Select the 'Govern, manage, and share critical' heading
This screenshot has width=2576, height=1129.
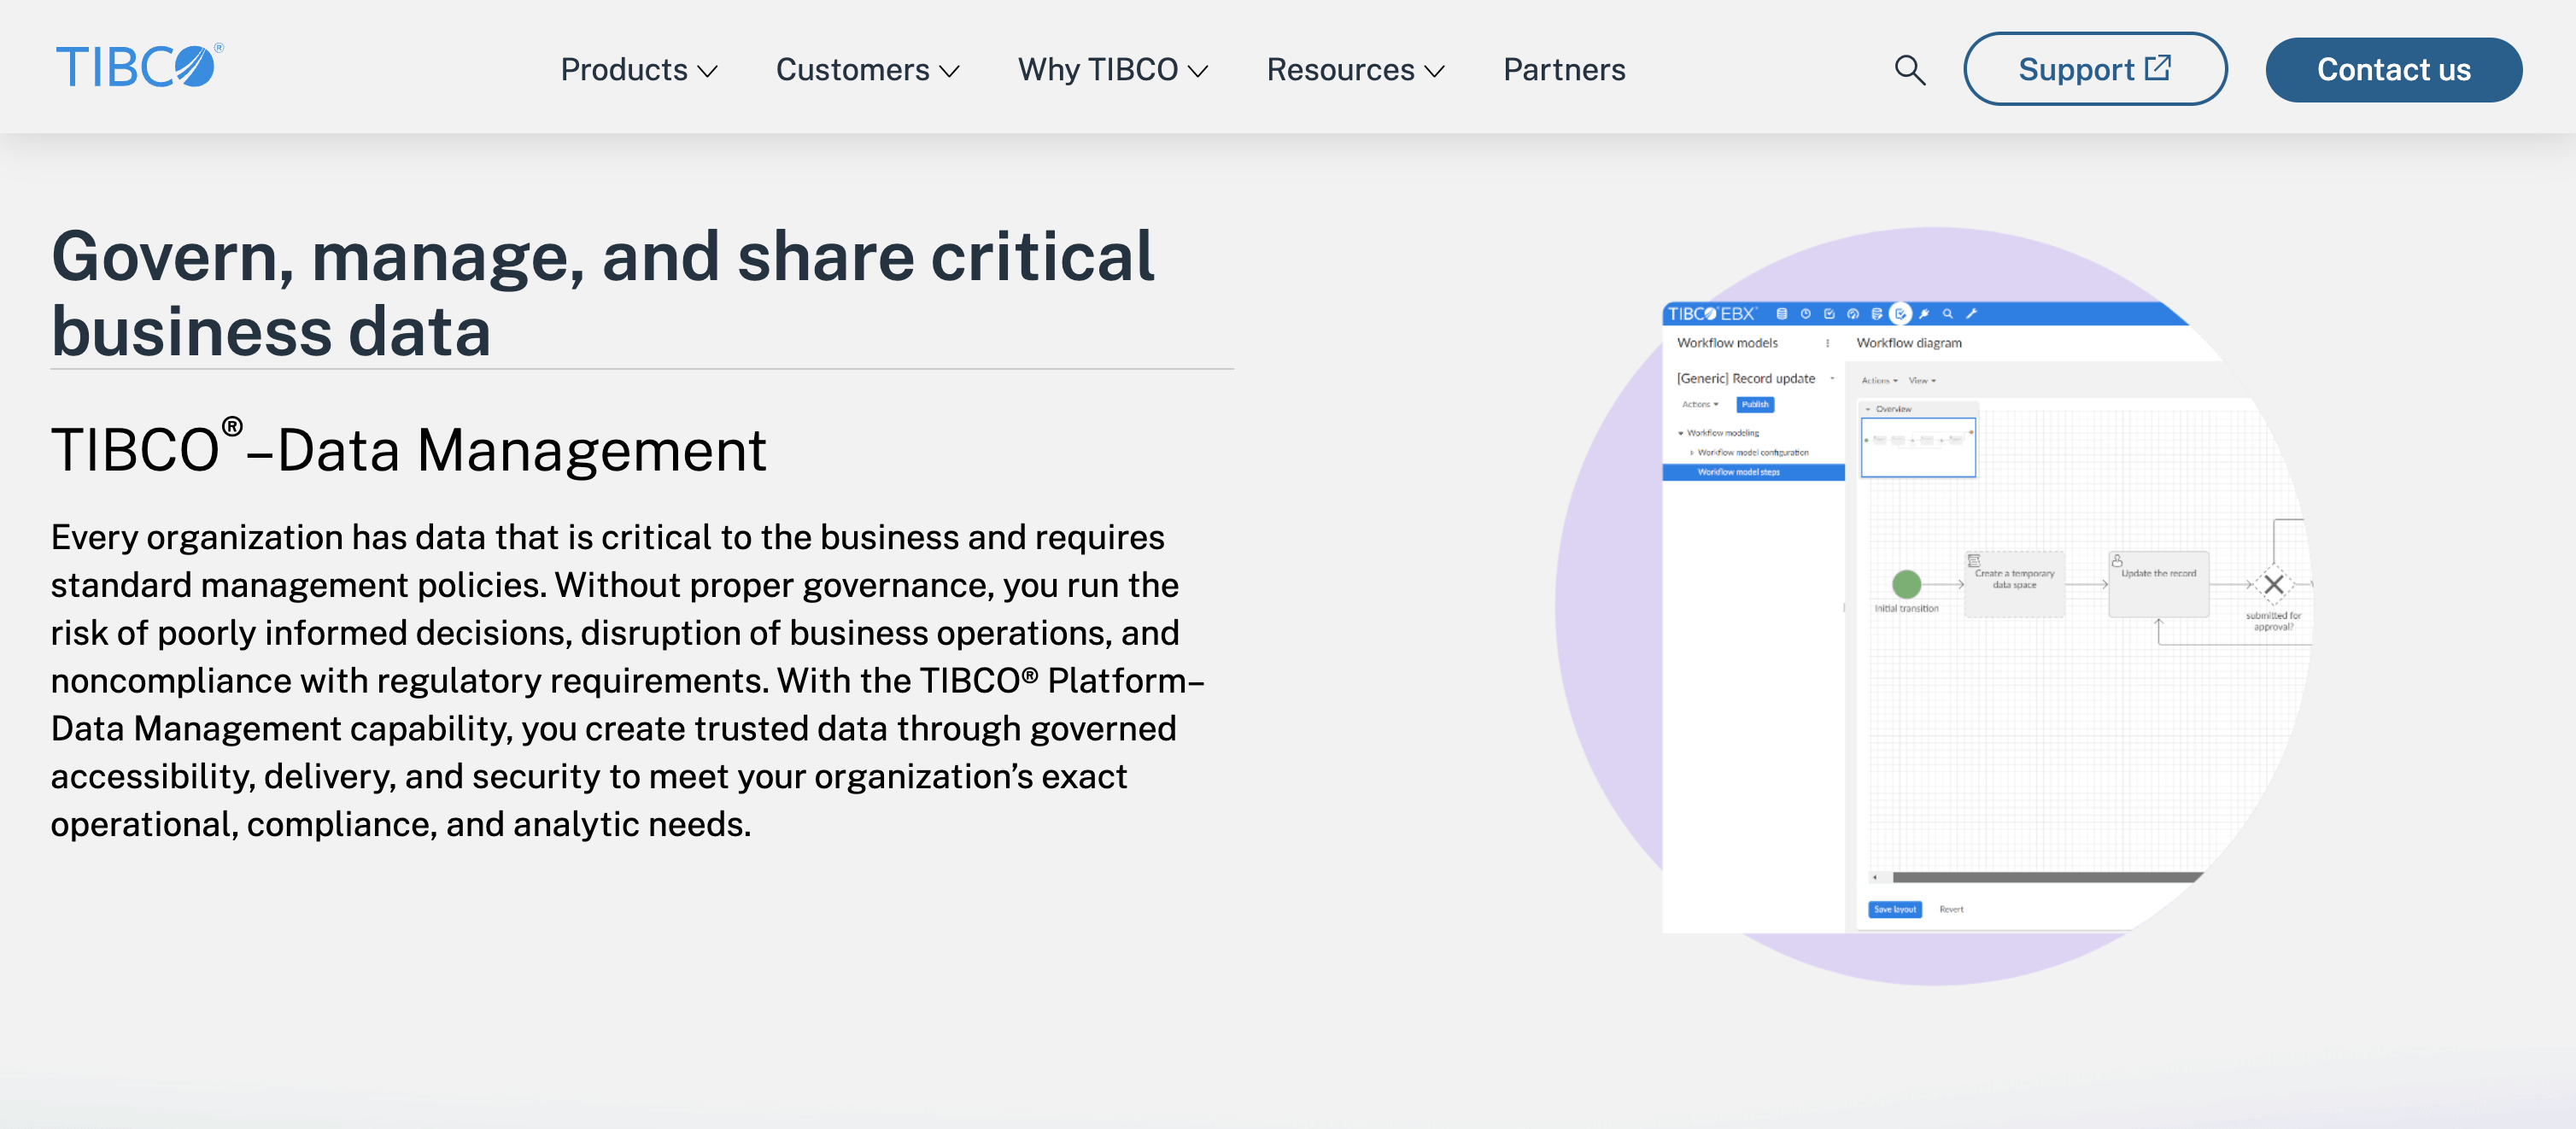click(x=603, y=293)
